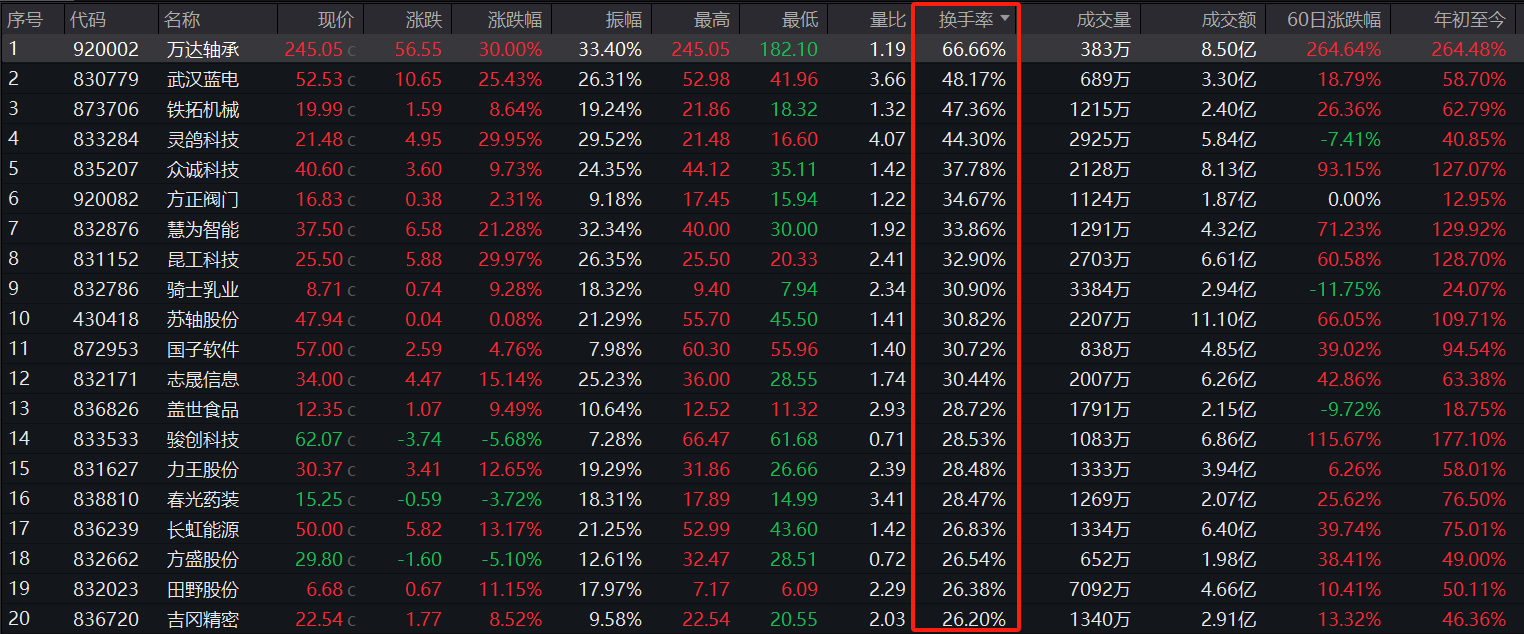Click 成交量 value 7092万
1524x634 pixels.
pos(1100,589)
